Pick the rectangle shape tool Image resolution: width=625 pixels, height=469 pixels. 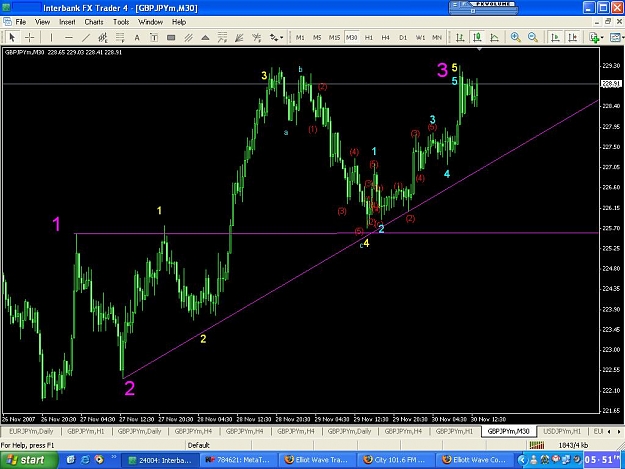171,37
